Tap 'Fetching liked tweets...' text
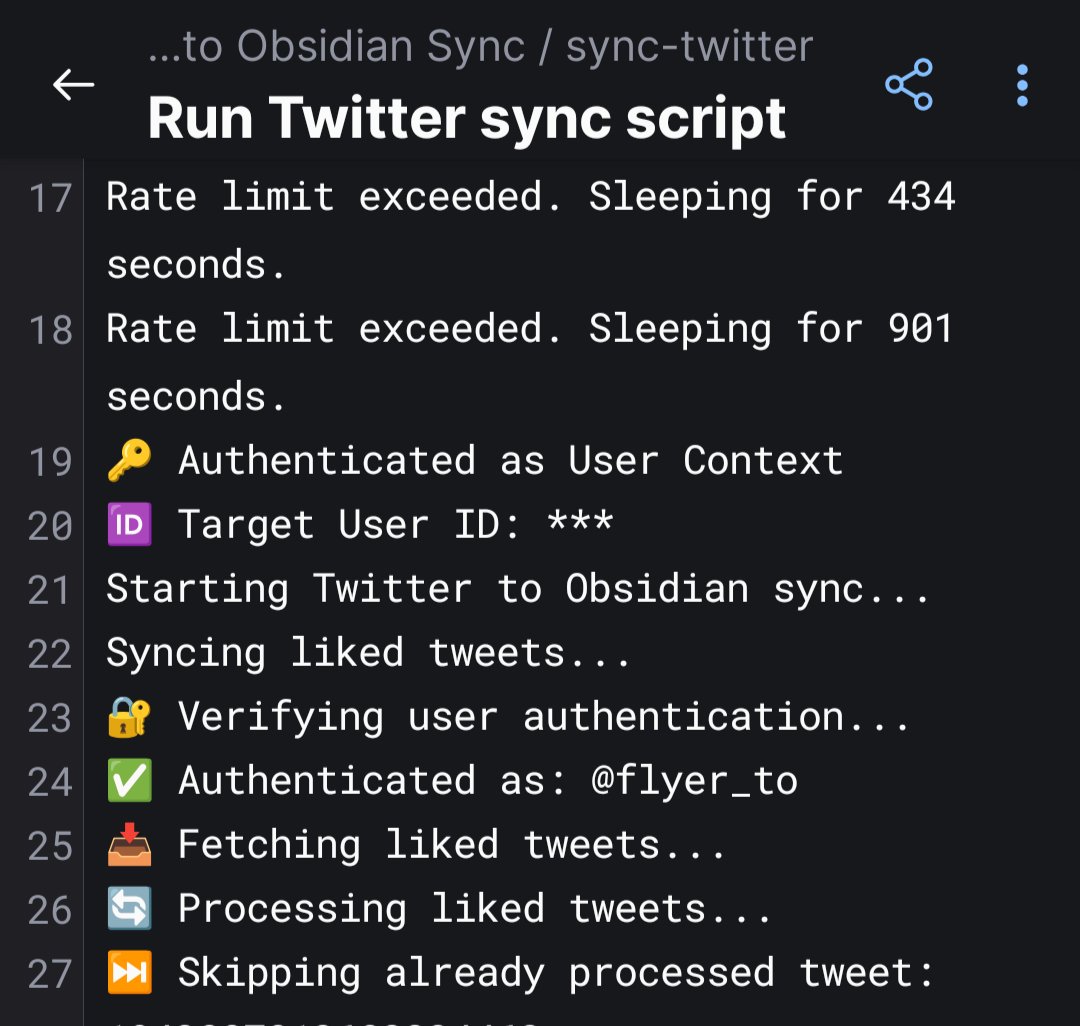Image resolution: width=1080 pixels, height=1026 pixels. [451, 845]
